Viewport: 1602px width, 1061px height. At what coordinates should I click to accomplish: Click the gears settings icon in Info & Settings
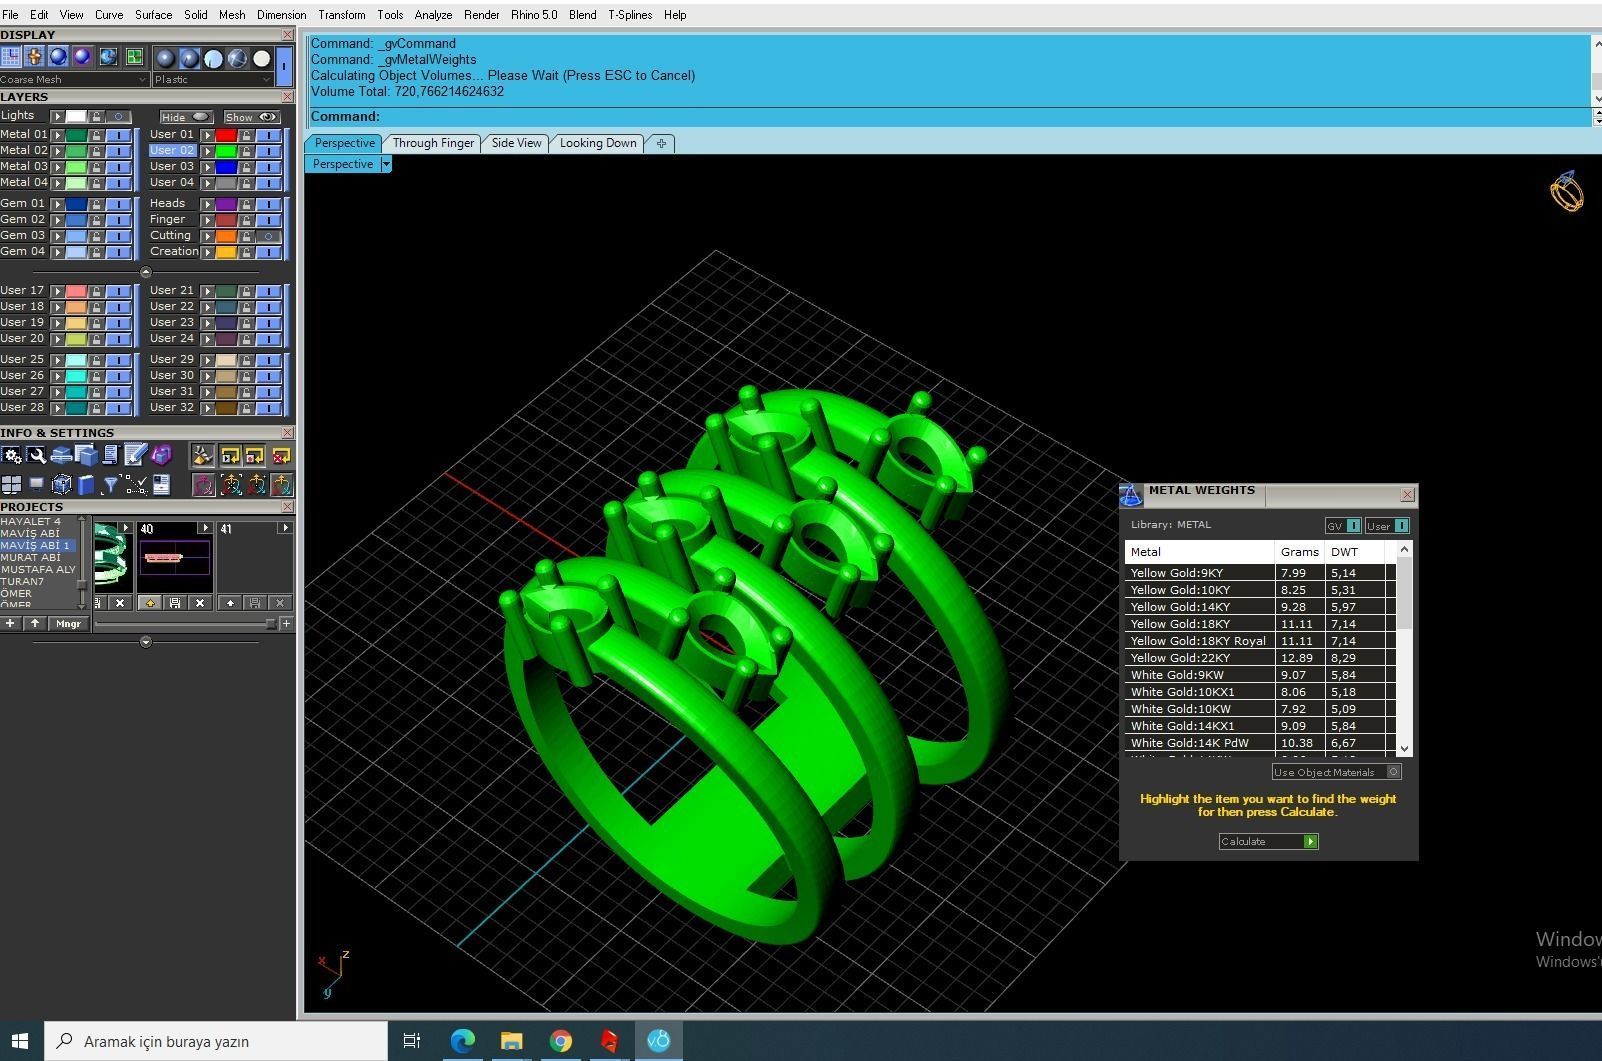pos(12,456)
